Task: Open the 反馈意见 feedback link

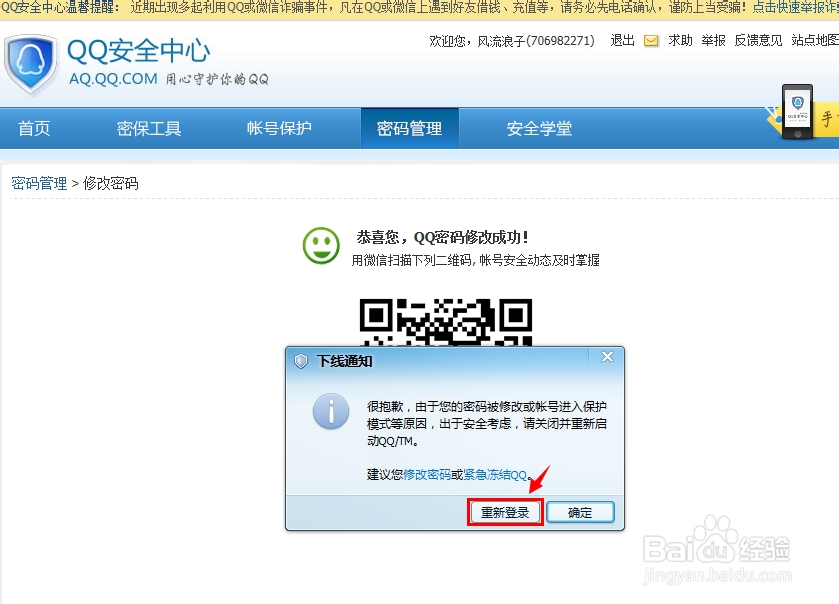Action: pyautogui.click(x=758, y=41)
